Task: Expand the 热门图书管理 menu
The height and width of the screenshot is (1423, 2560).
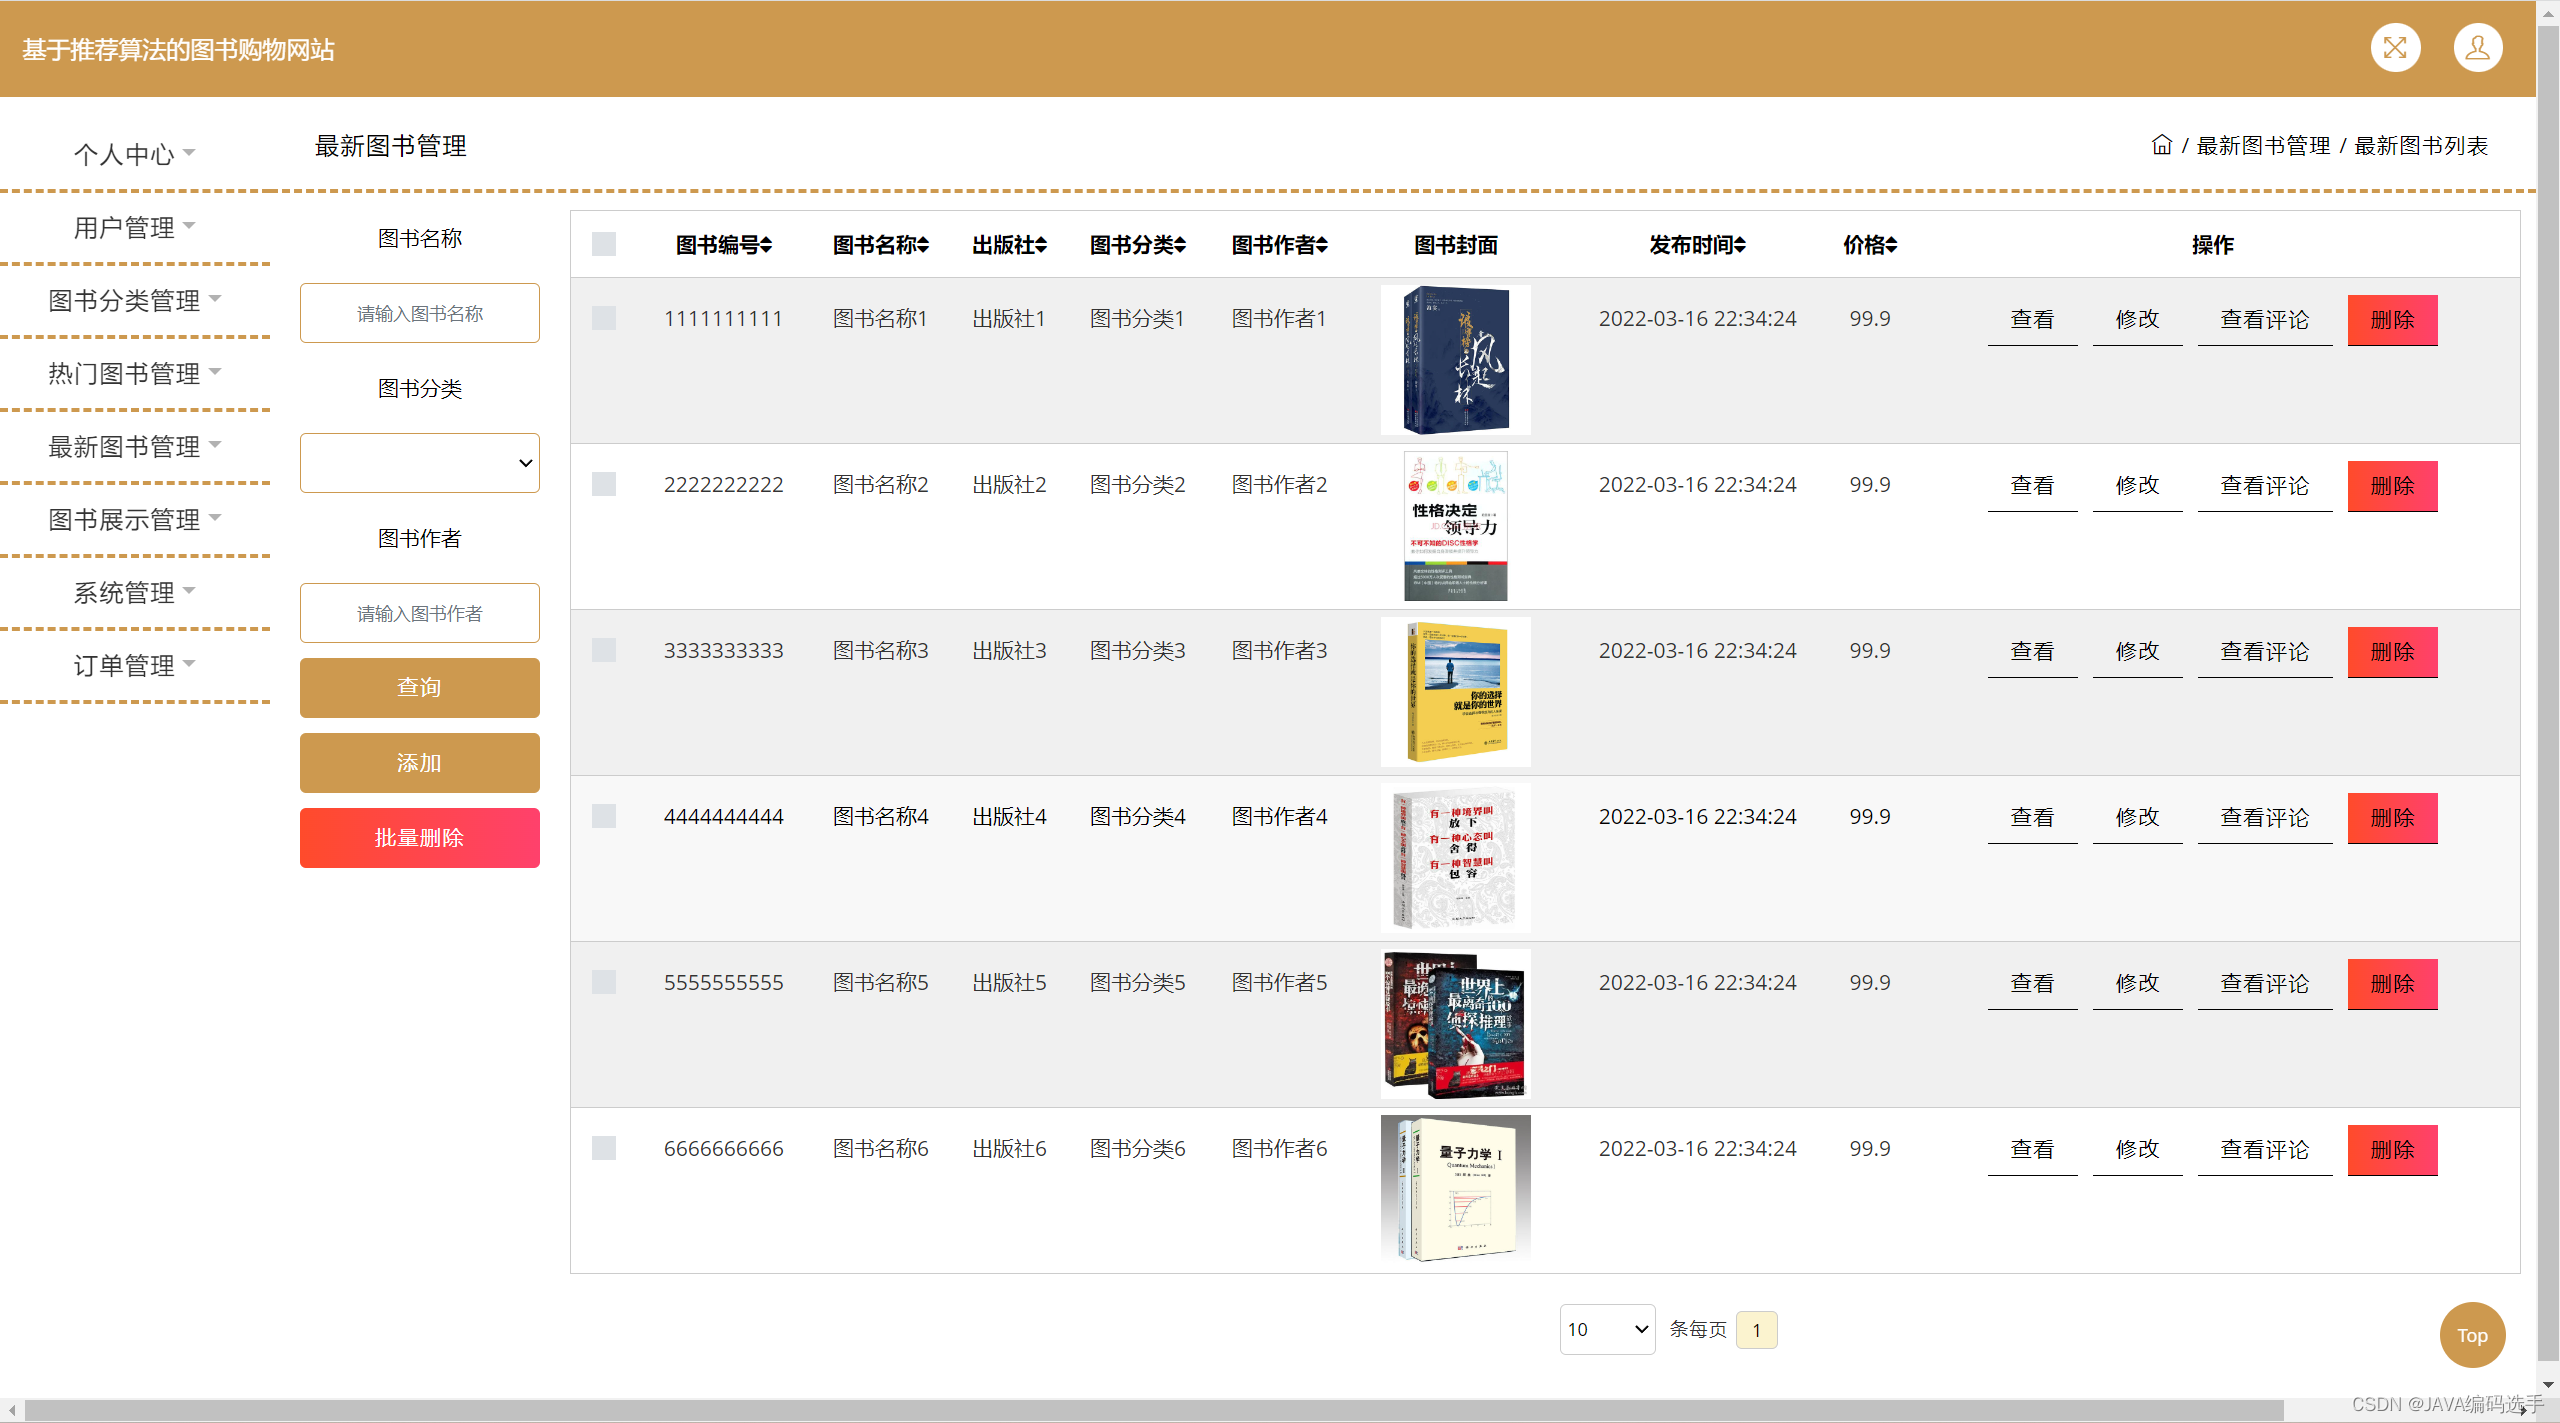Action: (x=135, y=373)
